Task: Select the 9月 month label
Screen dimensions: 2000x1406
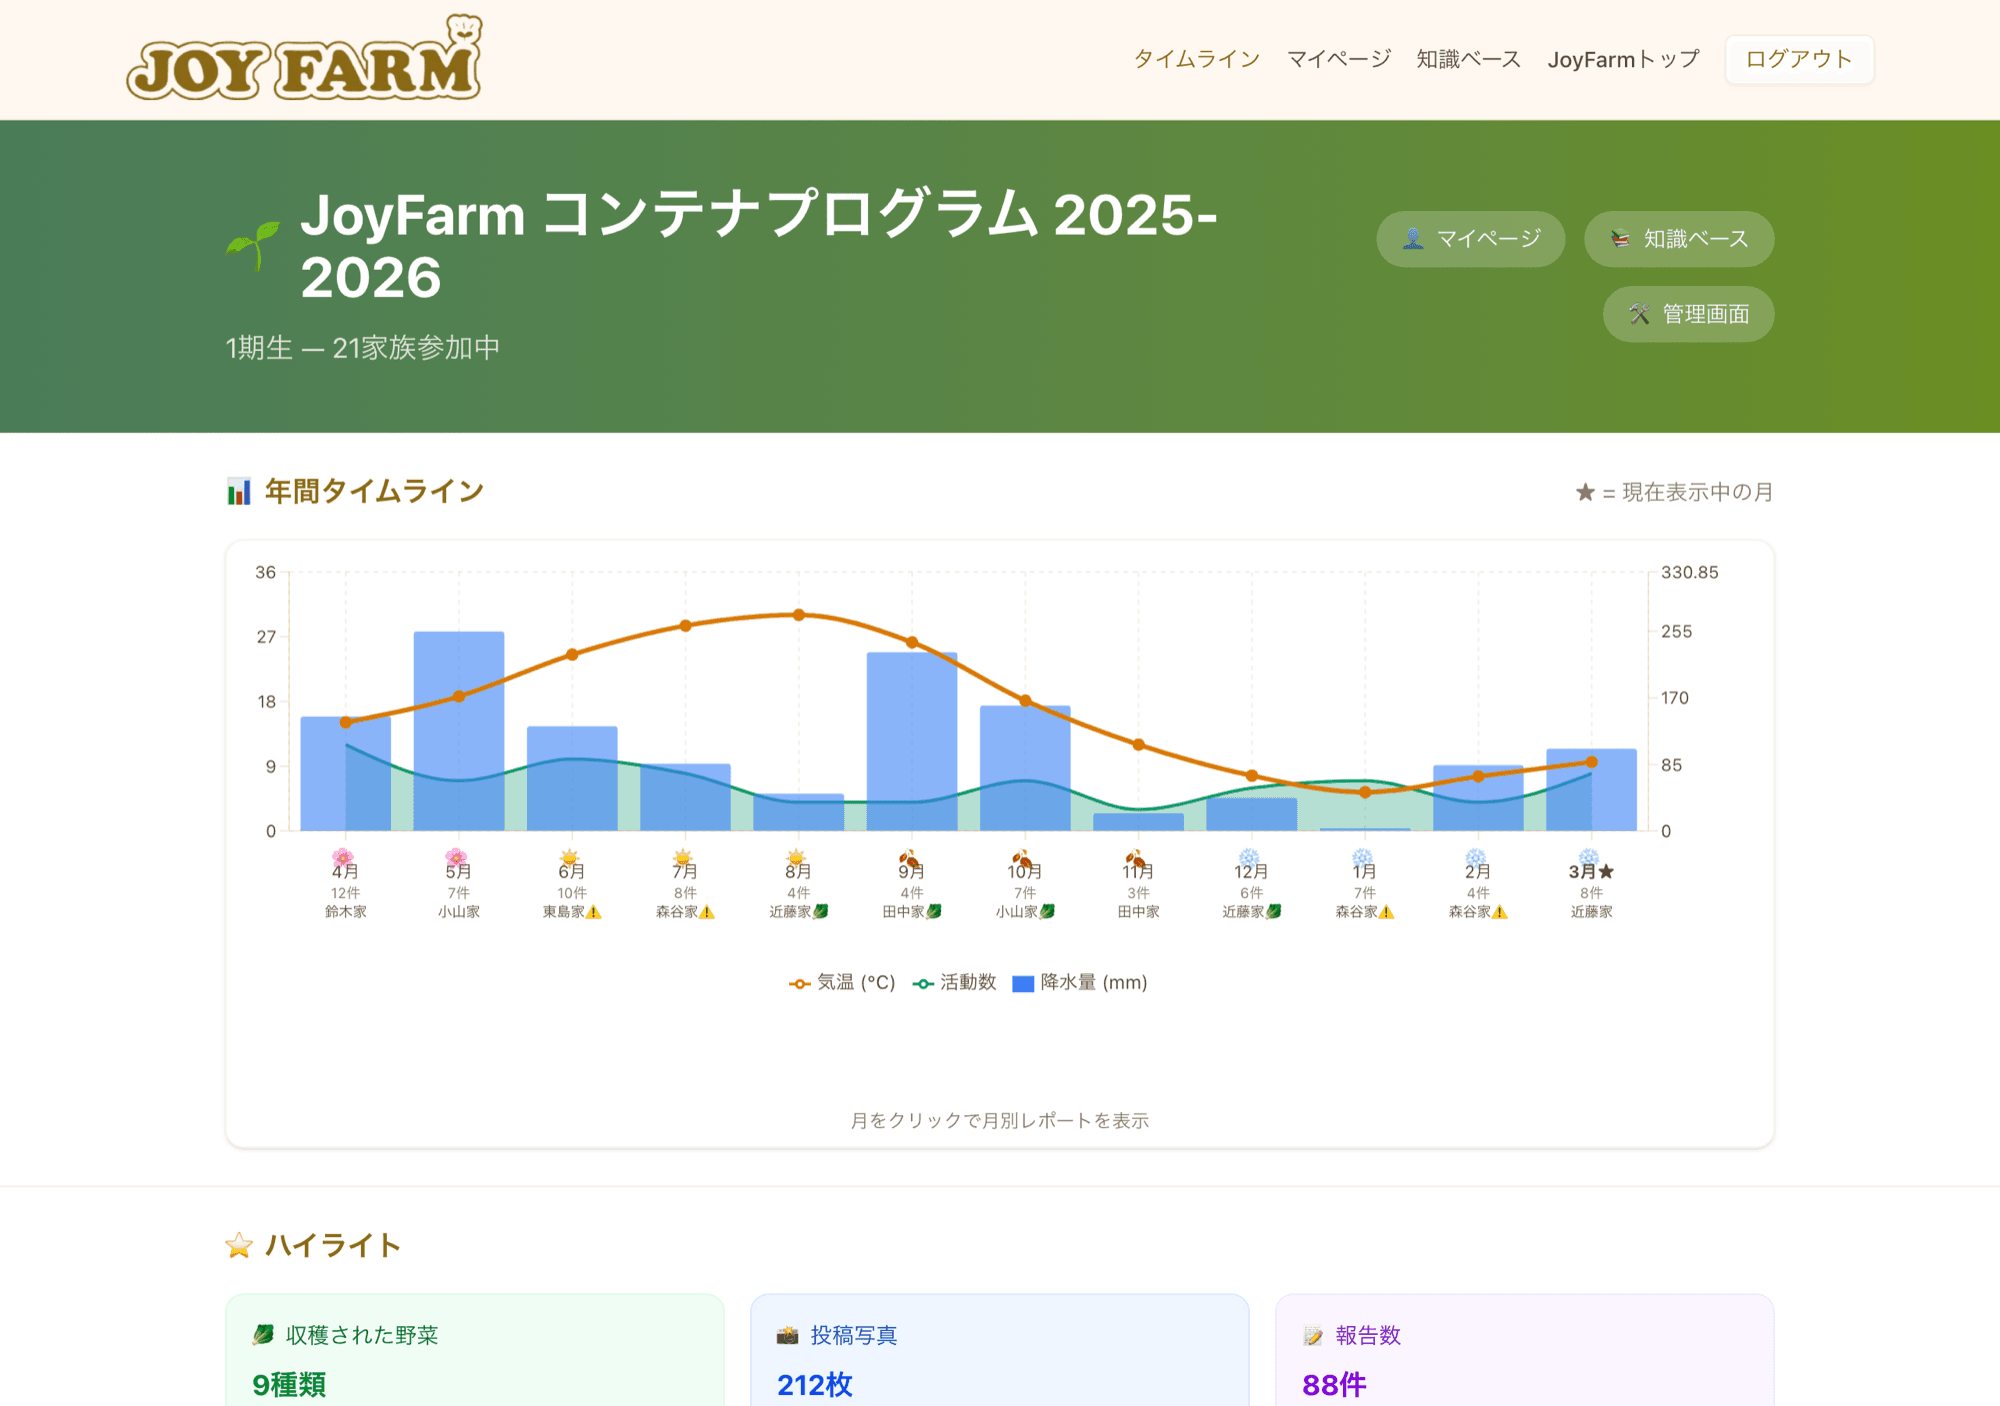Action: [x=911, y=871]
